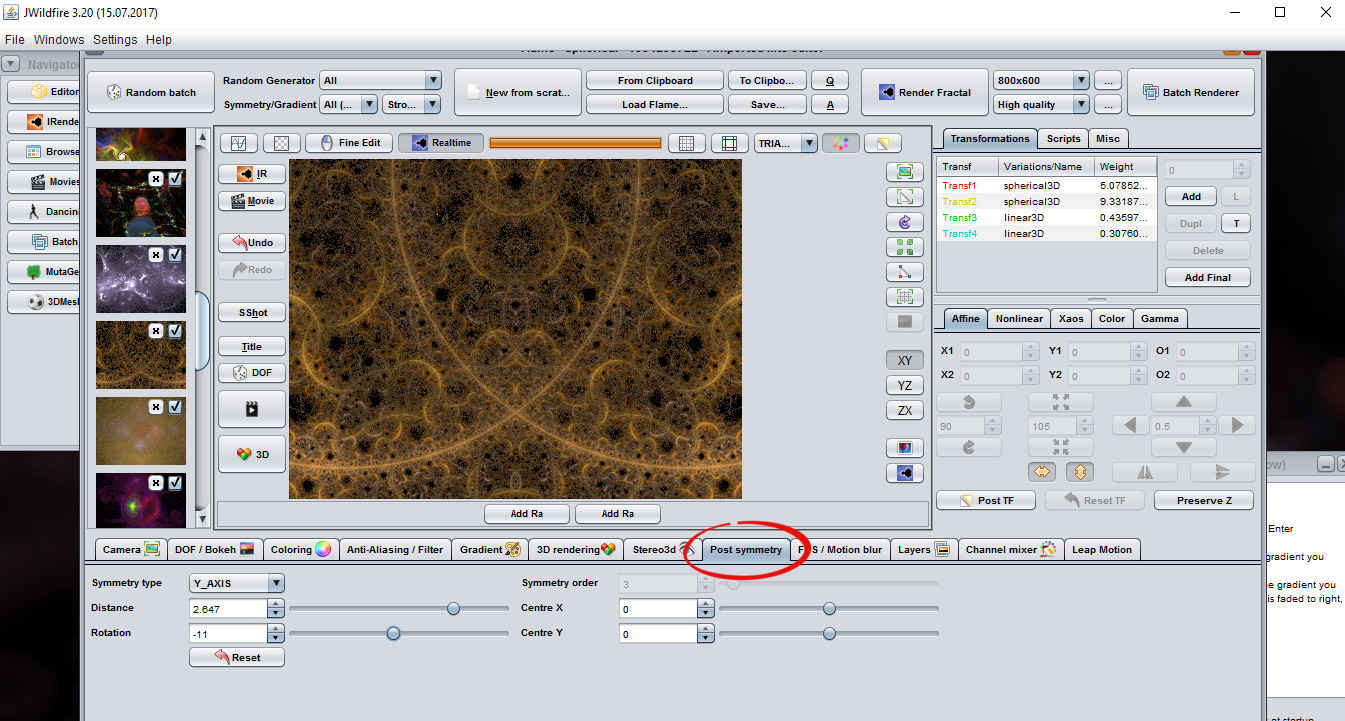Viewport: 1345px width, 721px height.
Task: Click the green image-frame icon right of preview
Action: 905,172
